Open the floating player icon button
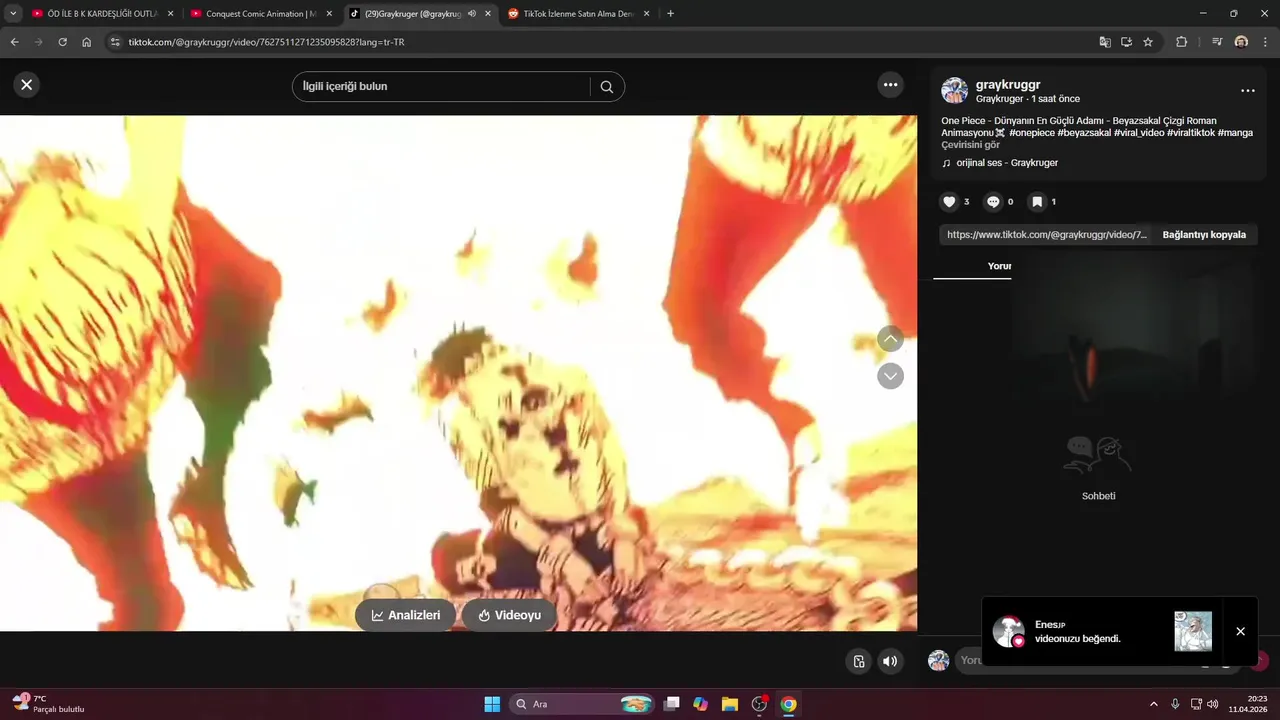Screen dimensions: 1280x720 point(858,661)
